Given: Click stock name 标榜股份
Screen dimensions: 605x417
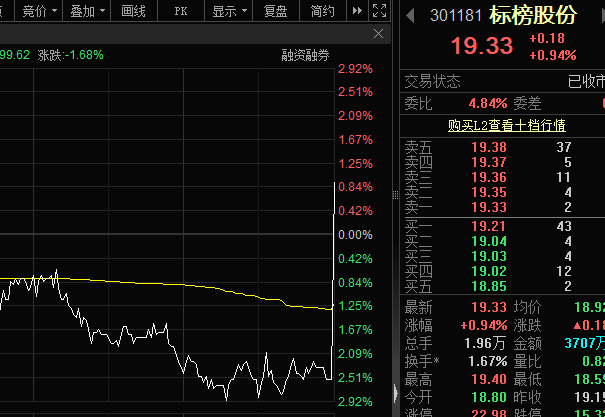Looking at the screenshot, I should pos(533,15).
